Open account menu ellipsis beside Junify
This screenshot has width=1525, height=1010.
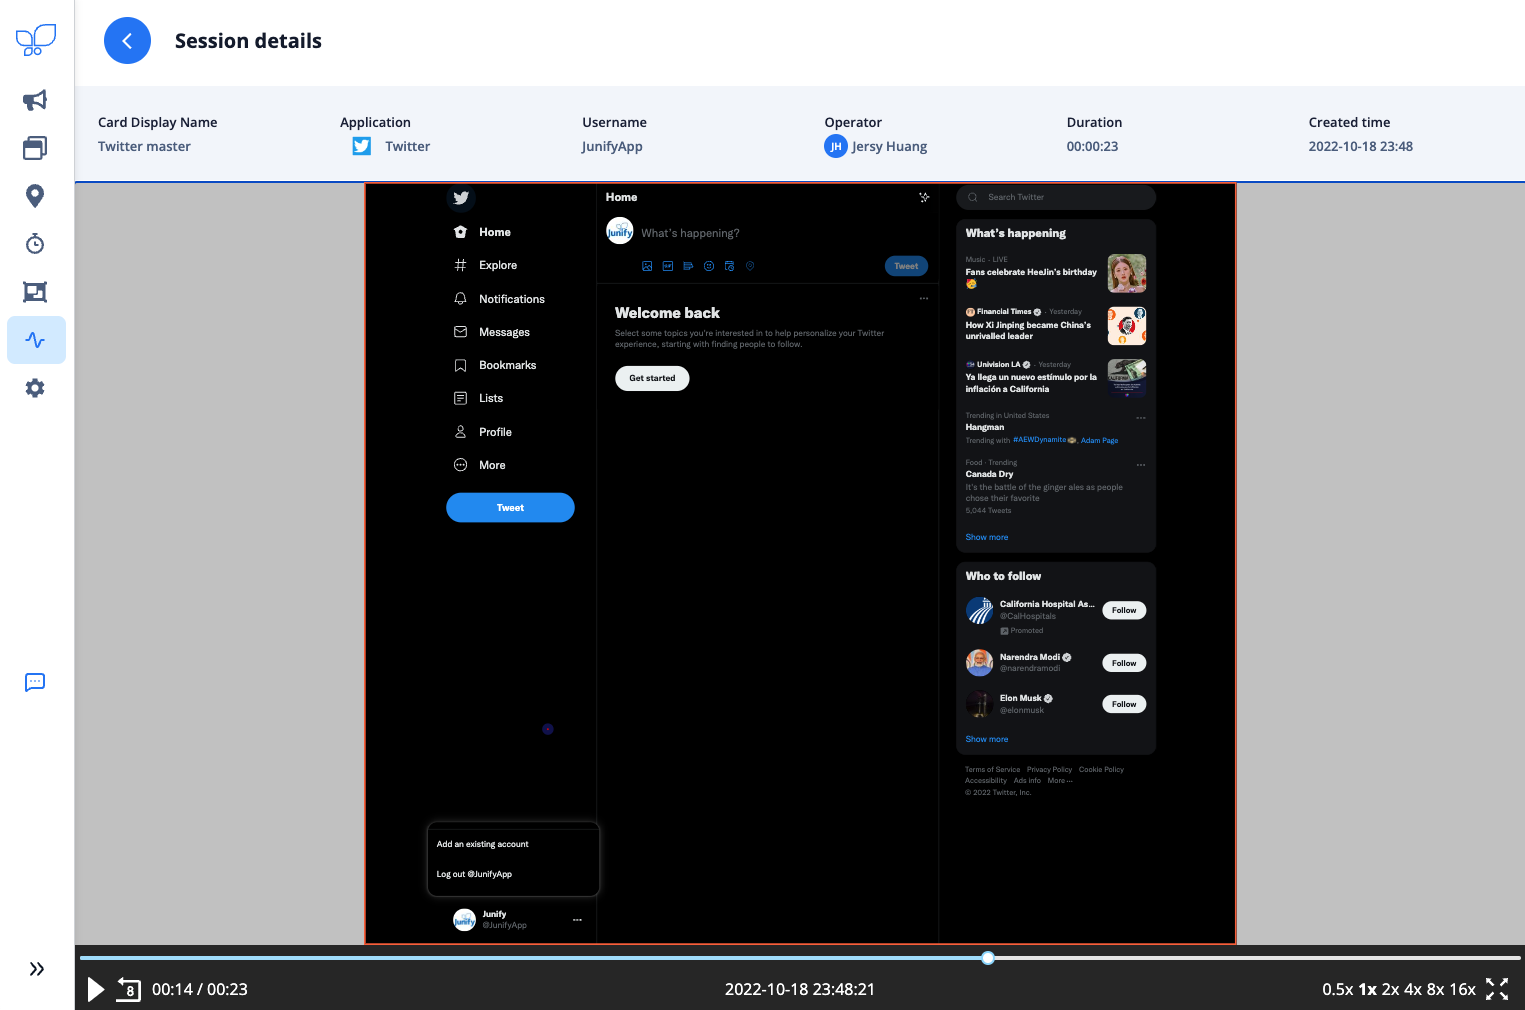(577, 920)
